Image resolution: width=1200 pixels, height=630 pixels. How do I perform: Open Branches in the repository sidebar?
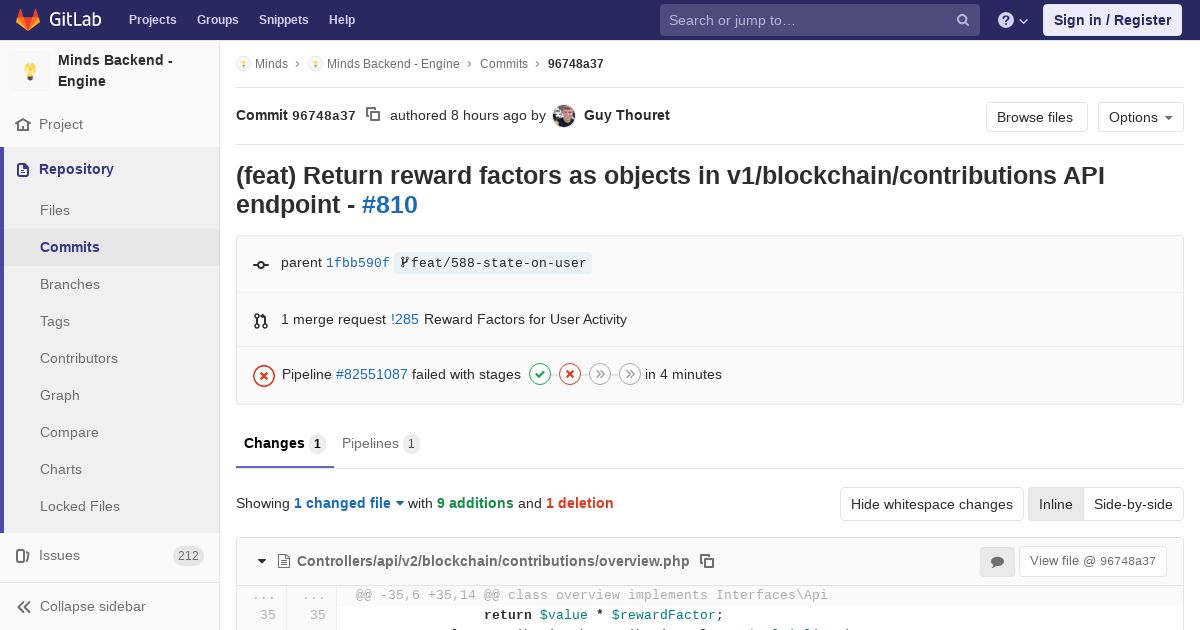click(x=70, y=284)
